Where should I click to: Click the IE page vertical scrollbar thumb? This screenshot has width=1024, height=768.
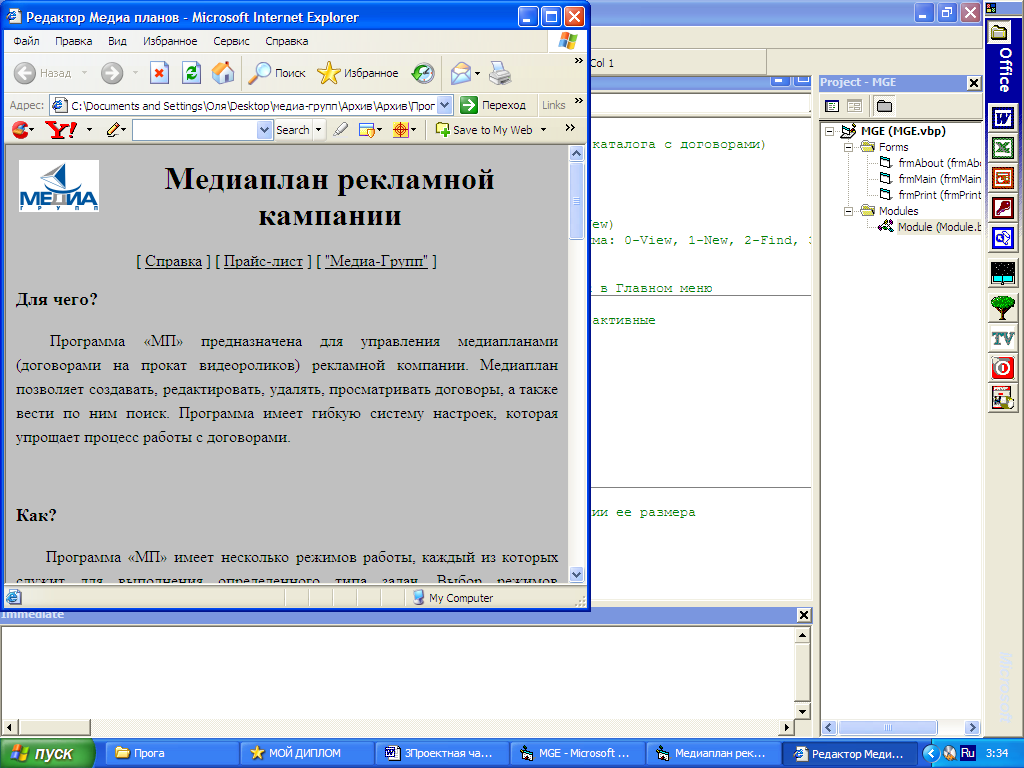tap(576, 201)
